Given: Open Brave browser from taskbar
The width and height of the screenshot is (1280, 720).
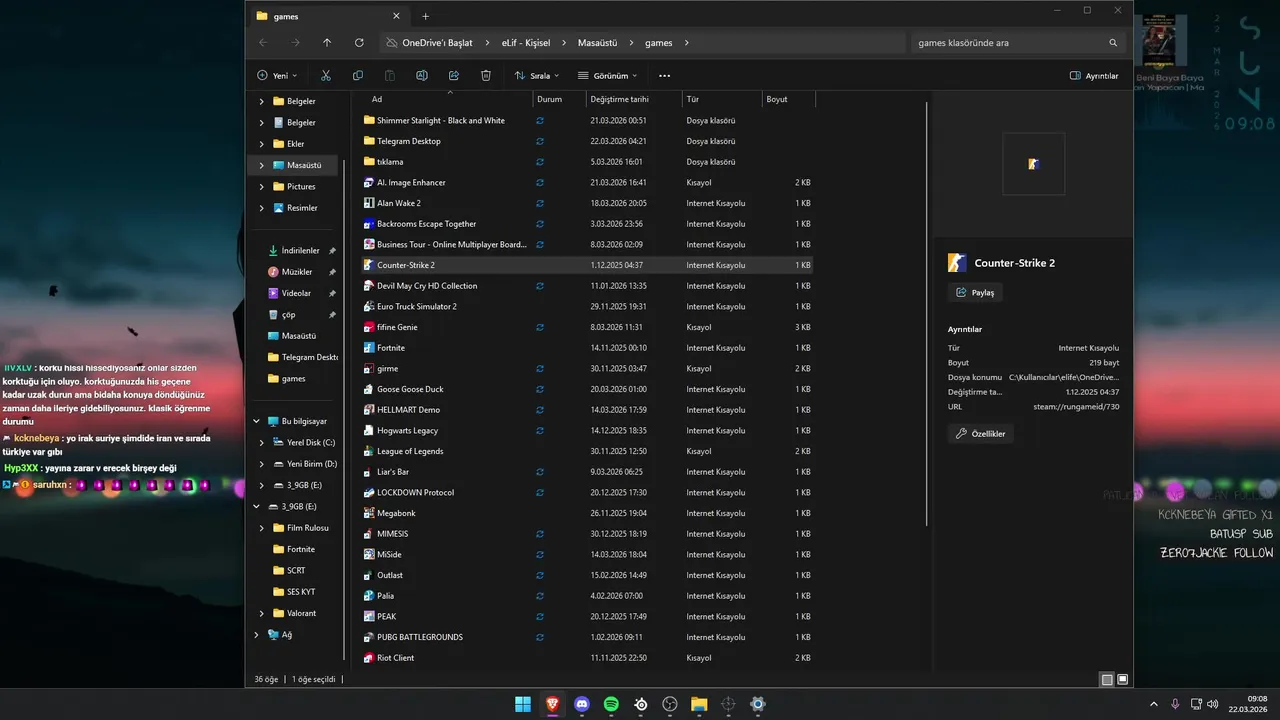Looking at the screenshot, I should click(553, 704).
